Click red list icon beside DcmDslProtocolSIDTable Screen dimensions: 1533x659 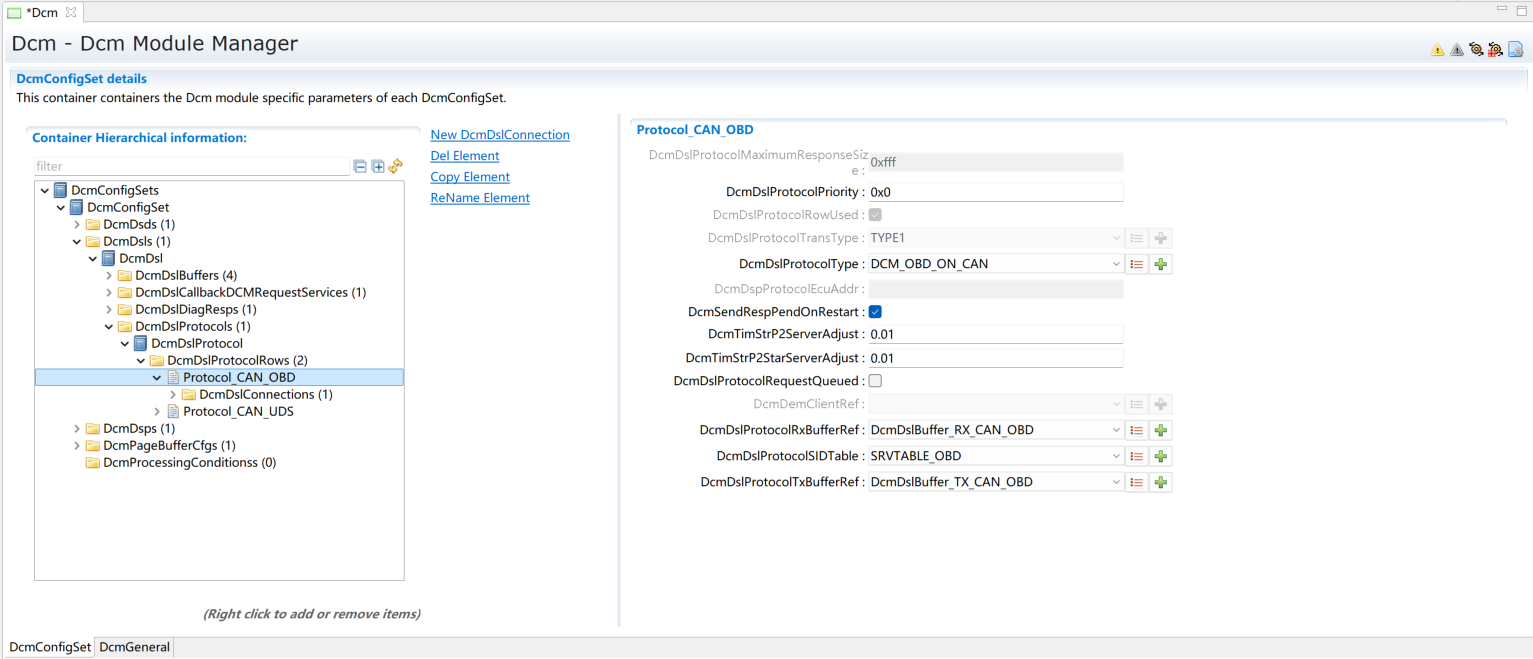[1136, 456]
